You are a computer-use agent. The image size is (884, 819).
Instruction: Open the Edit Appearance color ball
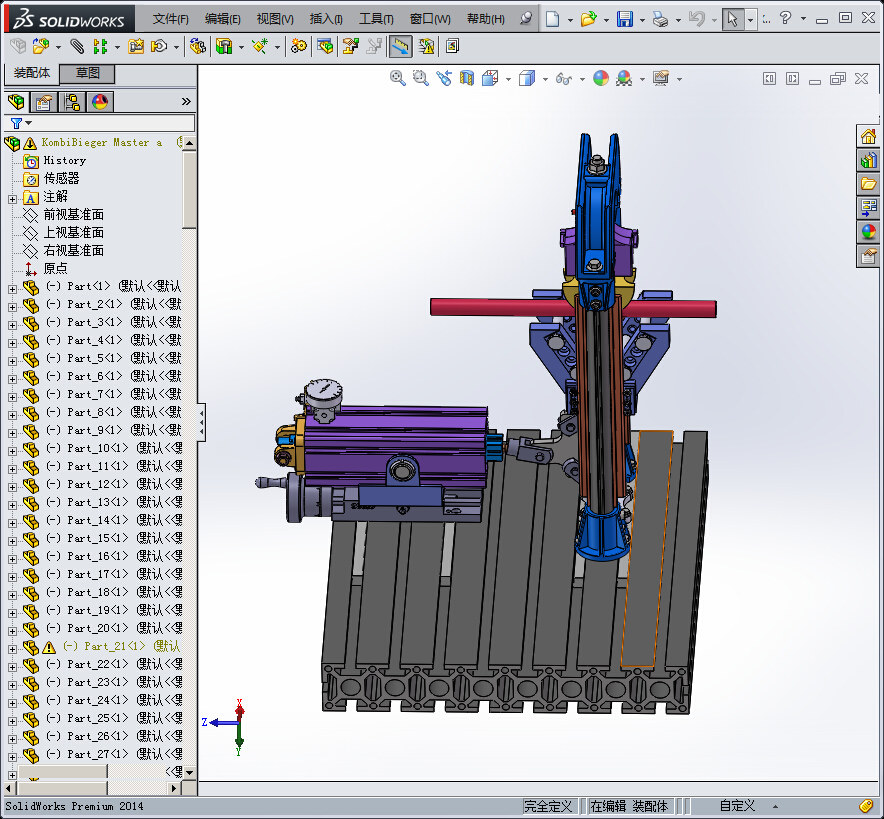(x=600, y=78)
